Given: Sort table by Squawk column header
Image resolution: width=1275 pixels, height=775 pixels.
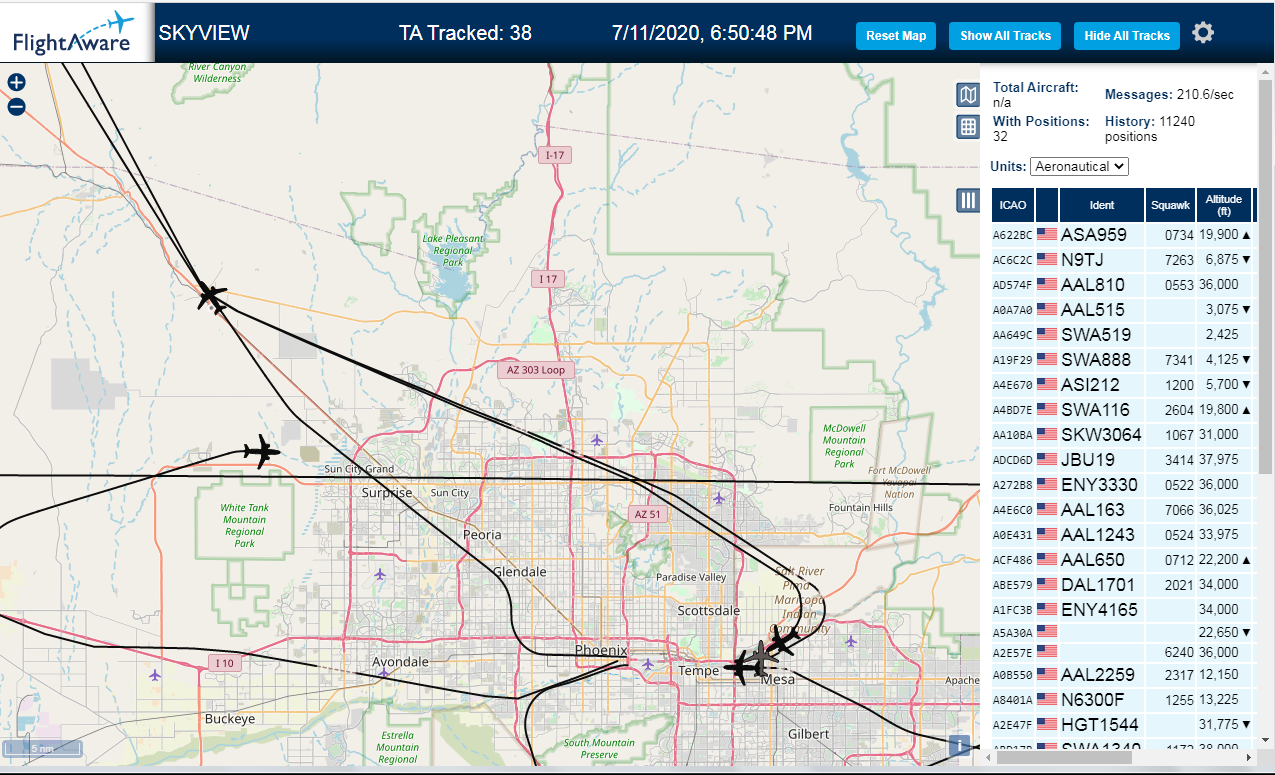Looking at the screenshot, I should click(x=1170, y=205).
